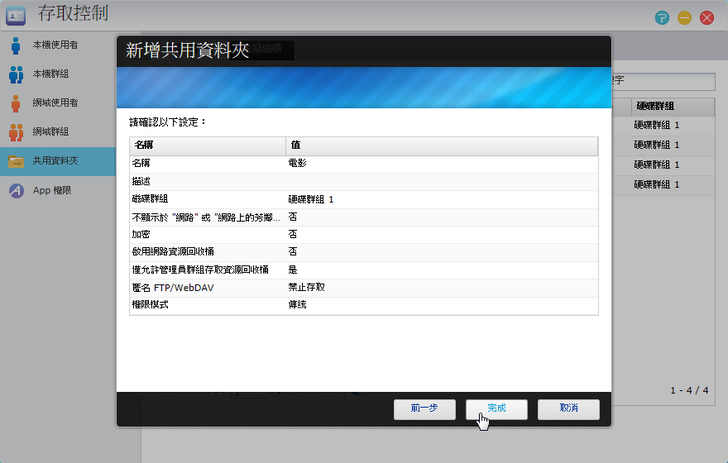728x463 pixels.
Task: Click the 名稱 column header
Action: (207, 145)
